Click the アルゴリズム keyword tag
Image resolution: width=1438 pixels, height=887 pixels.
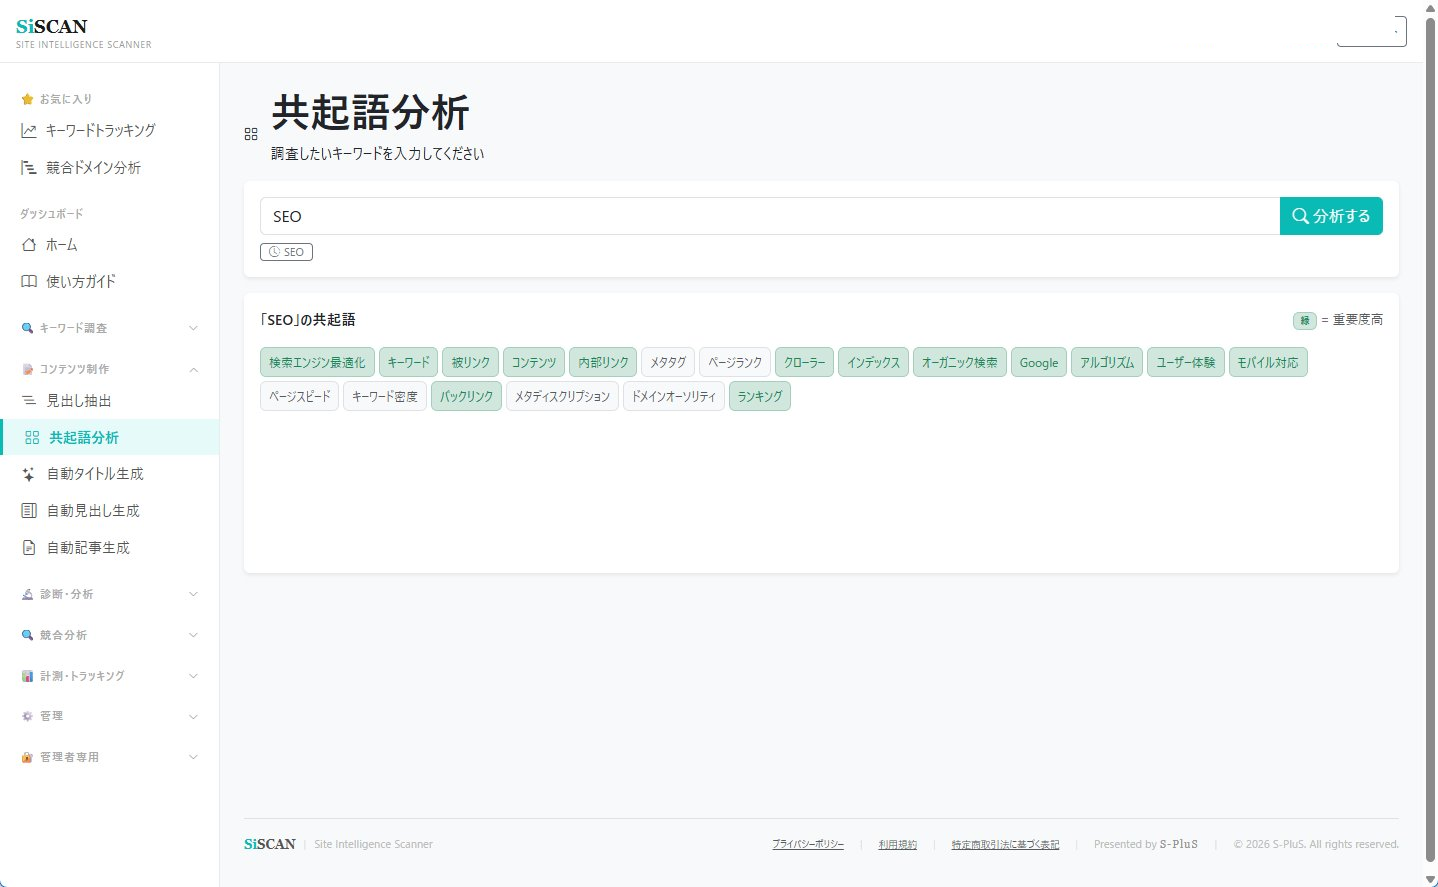click(1107, 363)
